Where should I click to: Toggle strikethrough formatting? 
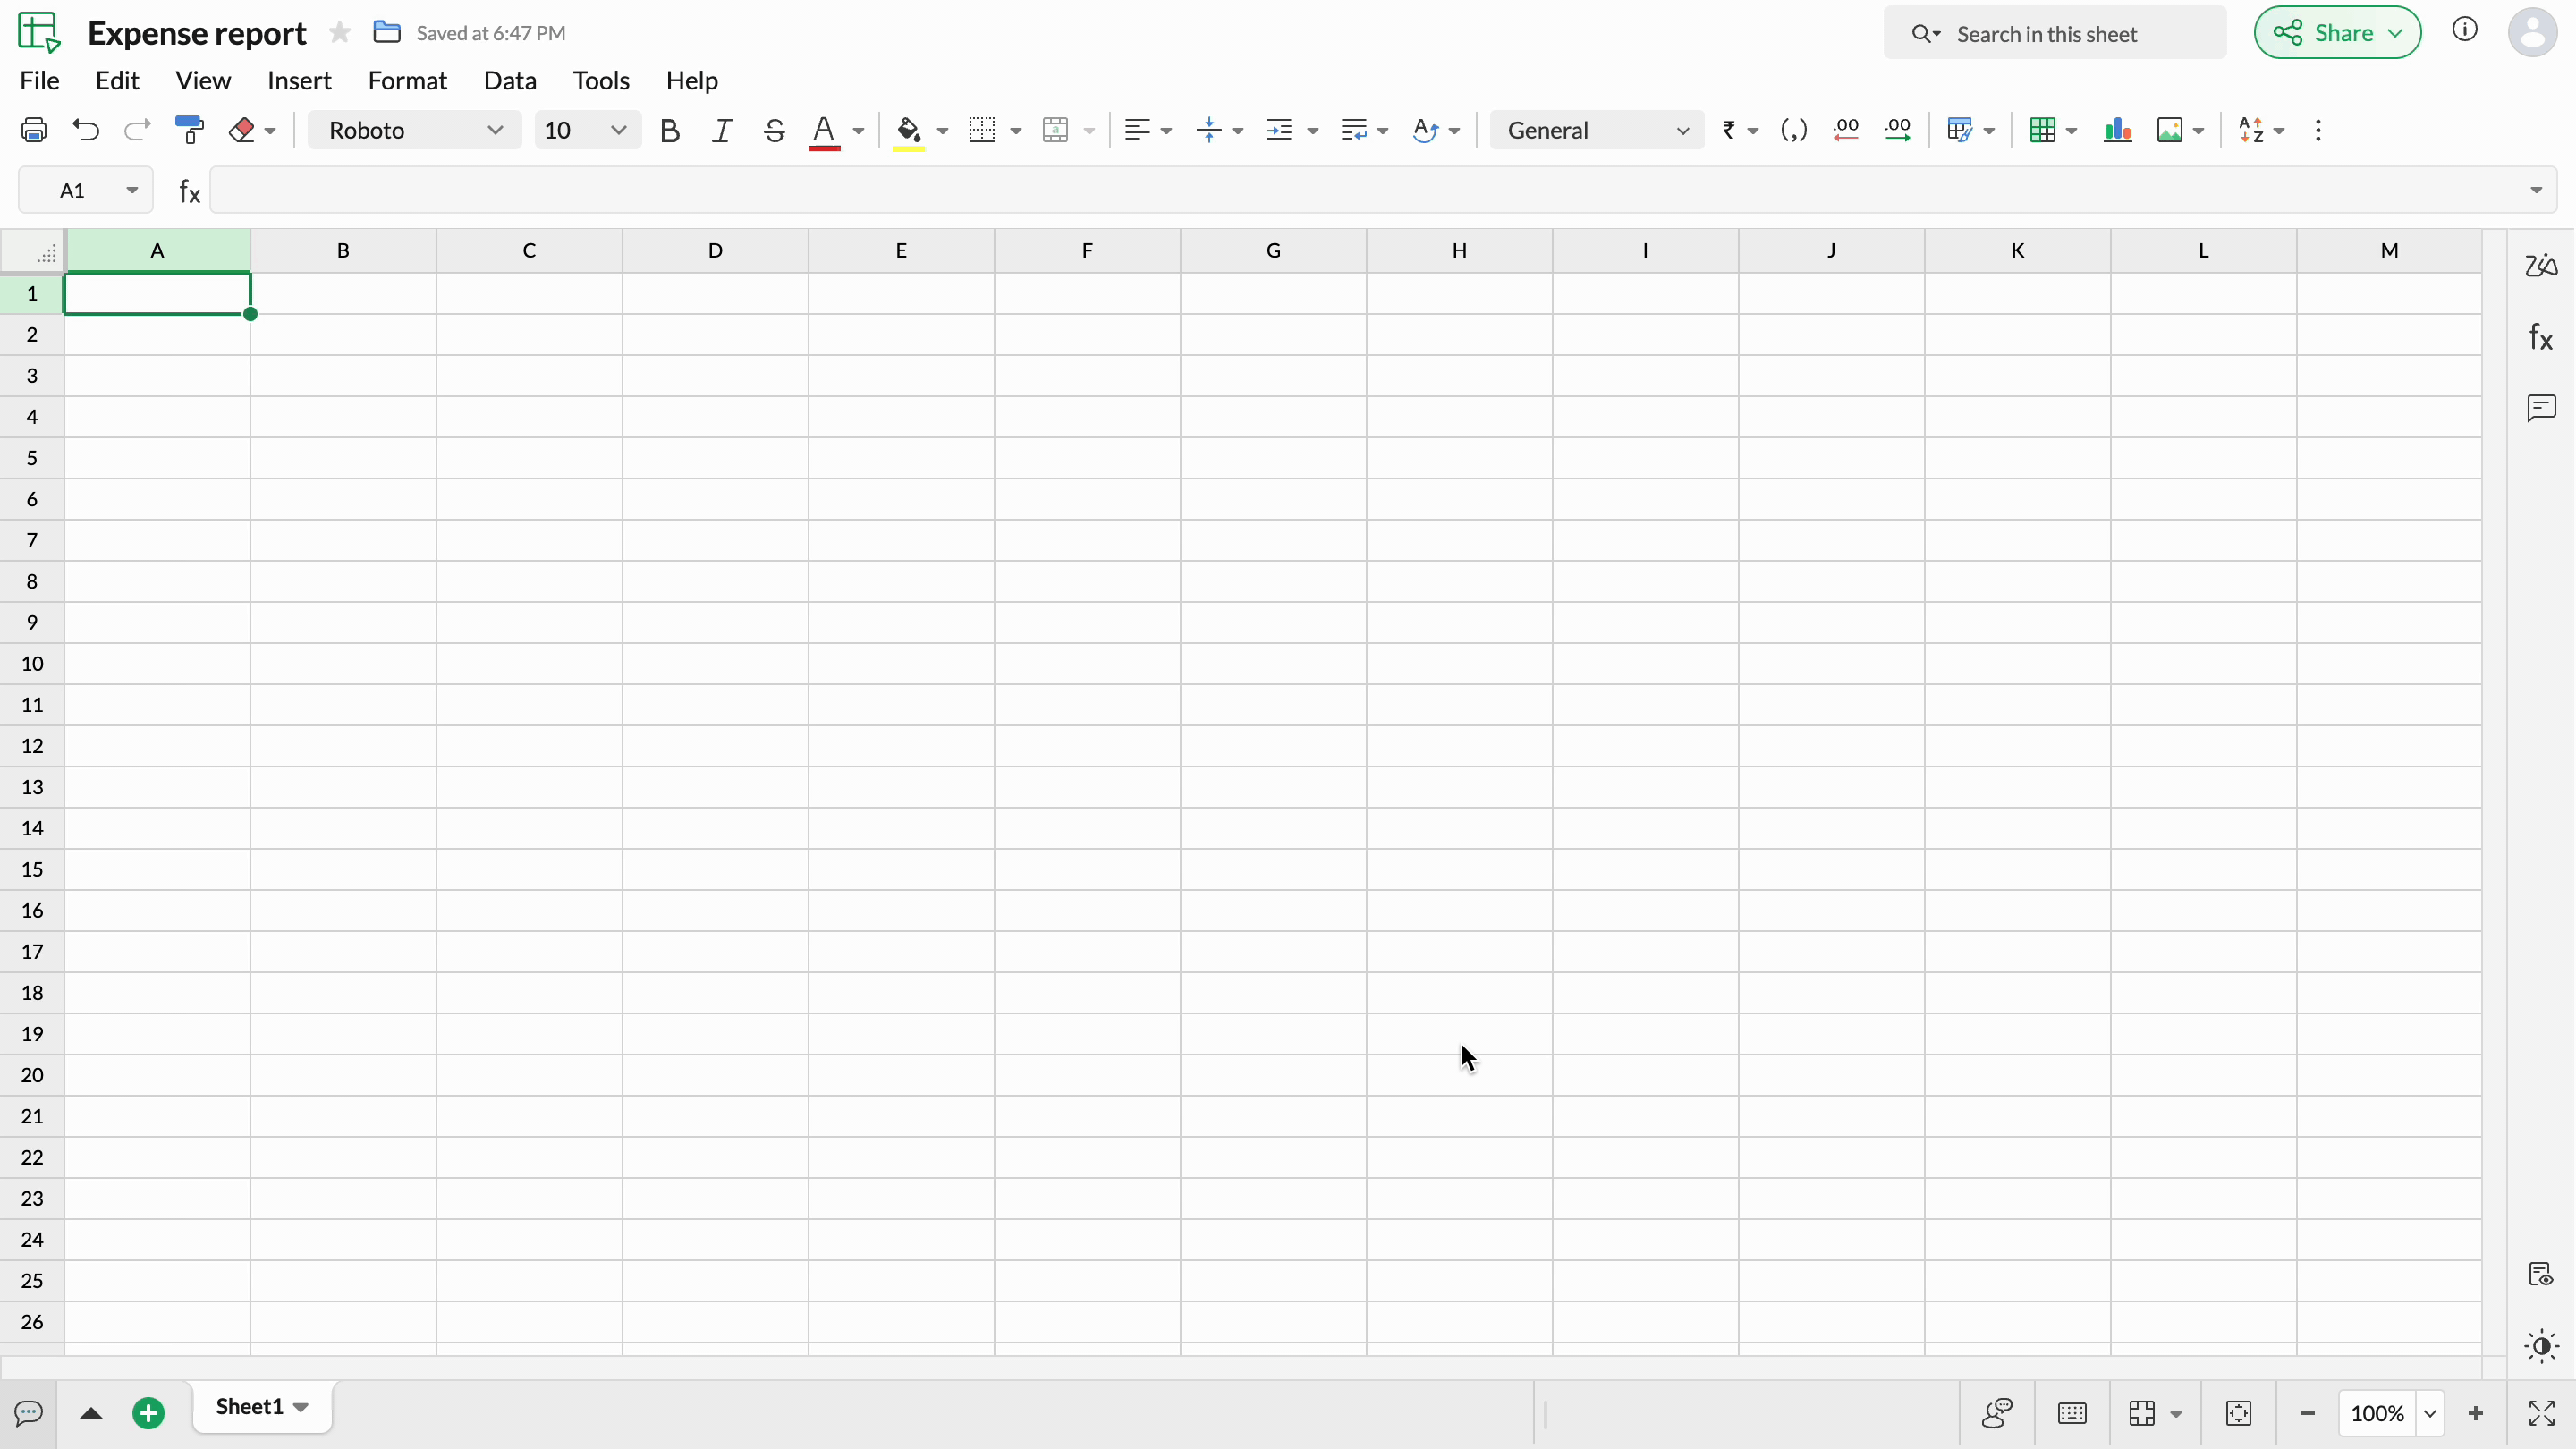click(x=774, y=130)
